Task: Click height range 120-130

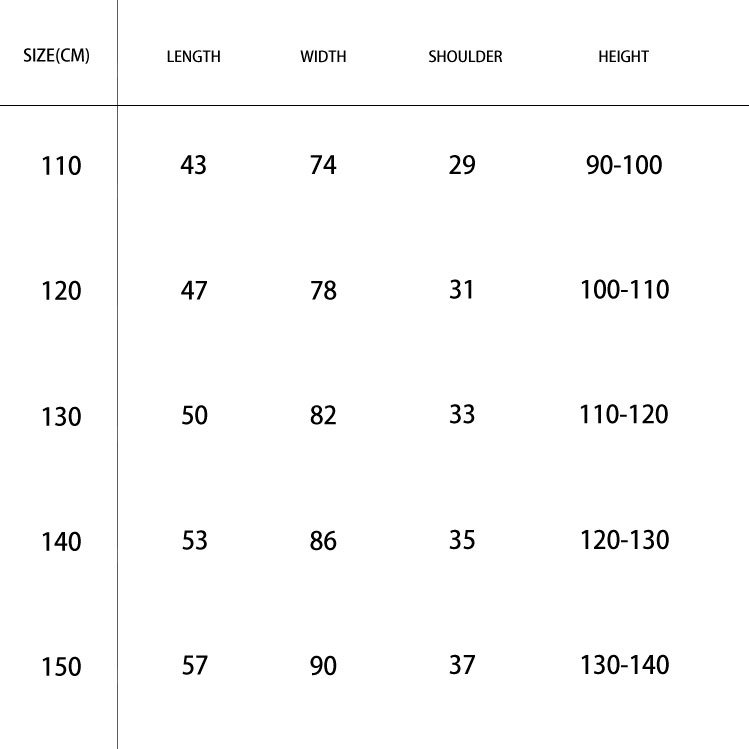Action: point(624,540)
